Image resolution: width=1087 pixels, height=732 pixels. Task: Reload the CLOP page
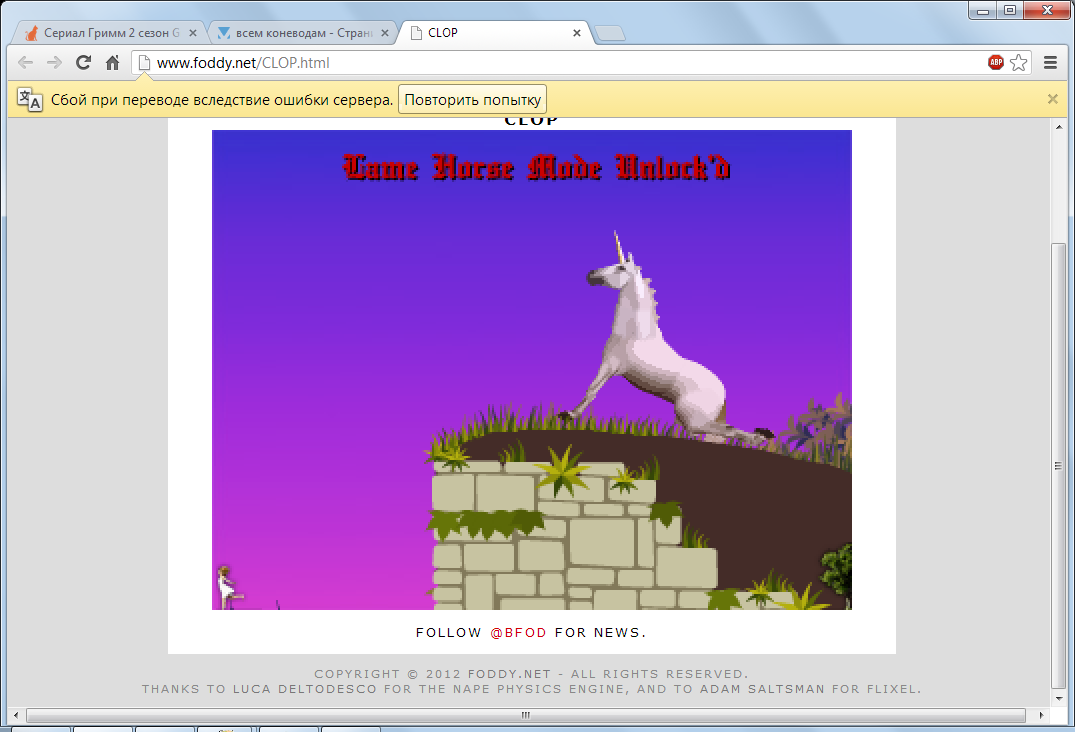pos(83,62)
